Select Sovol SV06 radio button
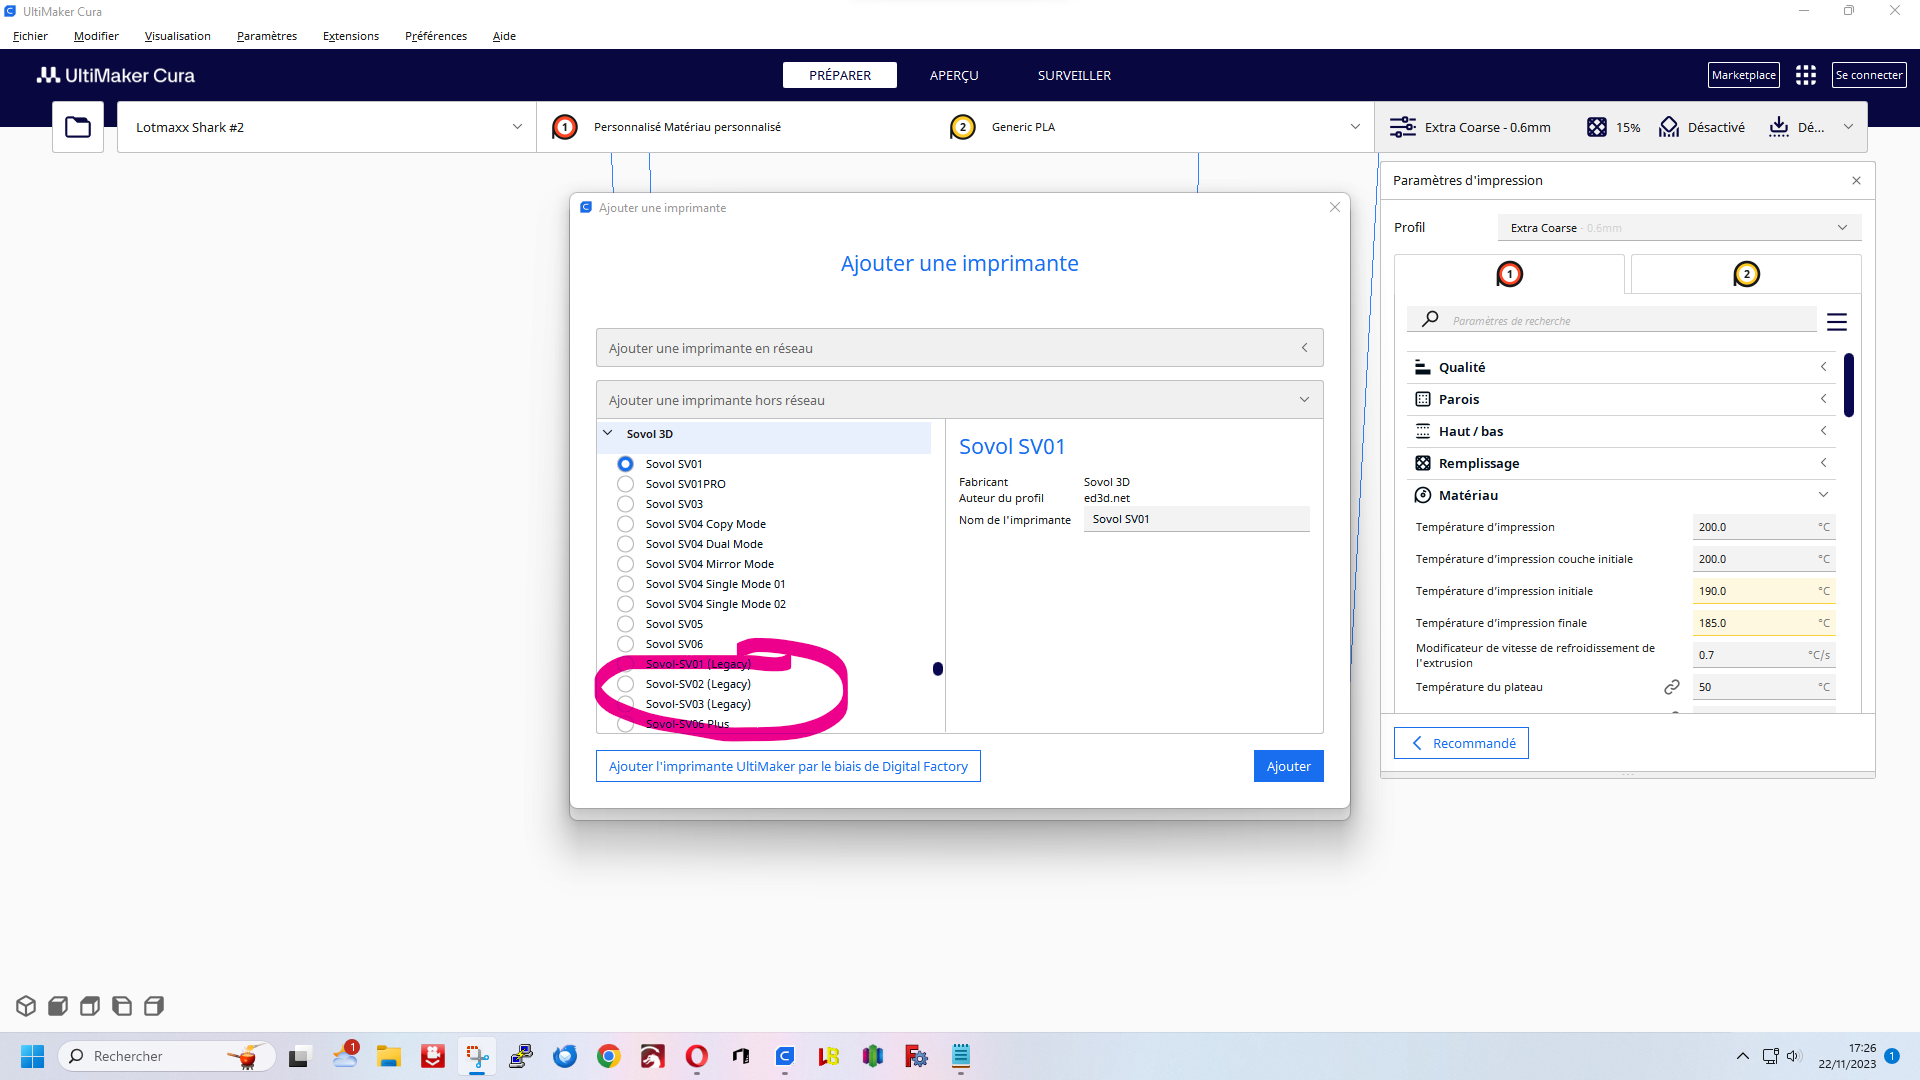The height and width of the screenshot is (1080, 1920). (x=625, y=644)
